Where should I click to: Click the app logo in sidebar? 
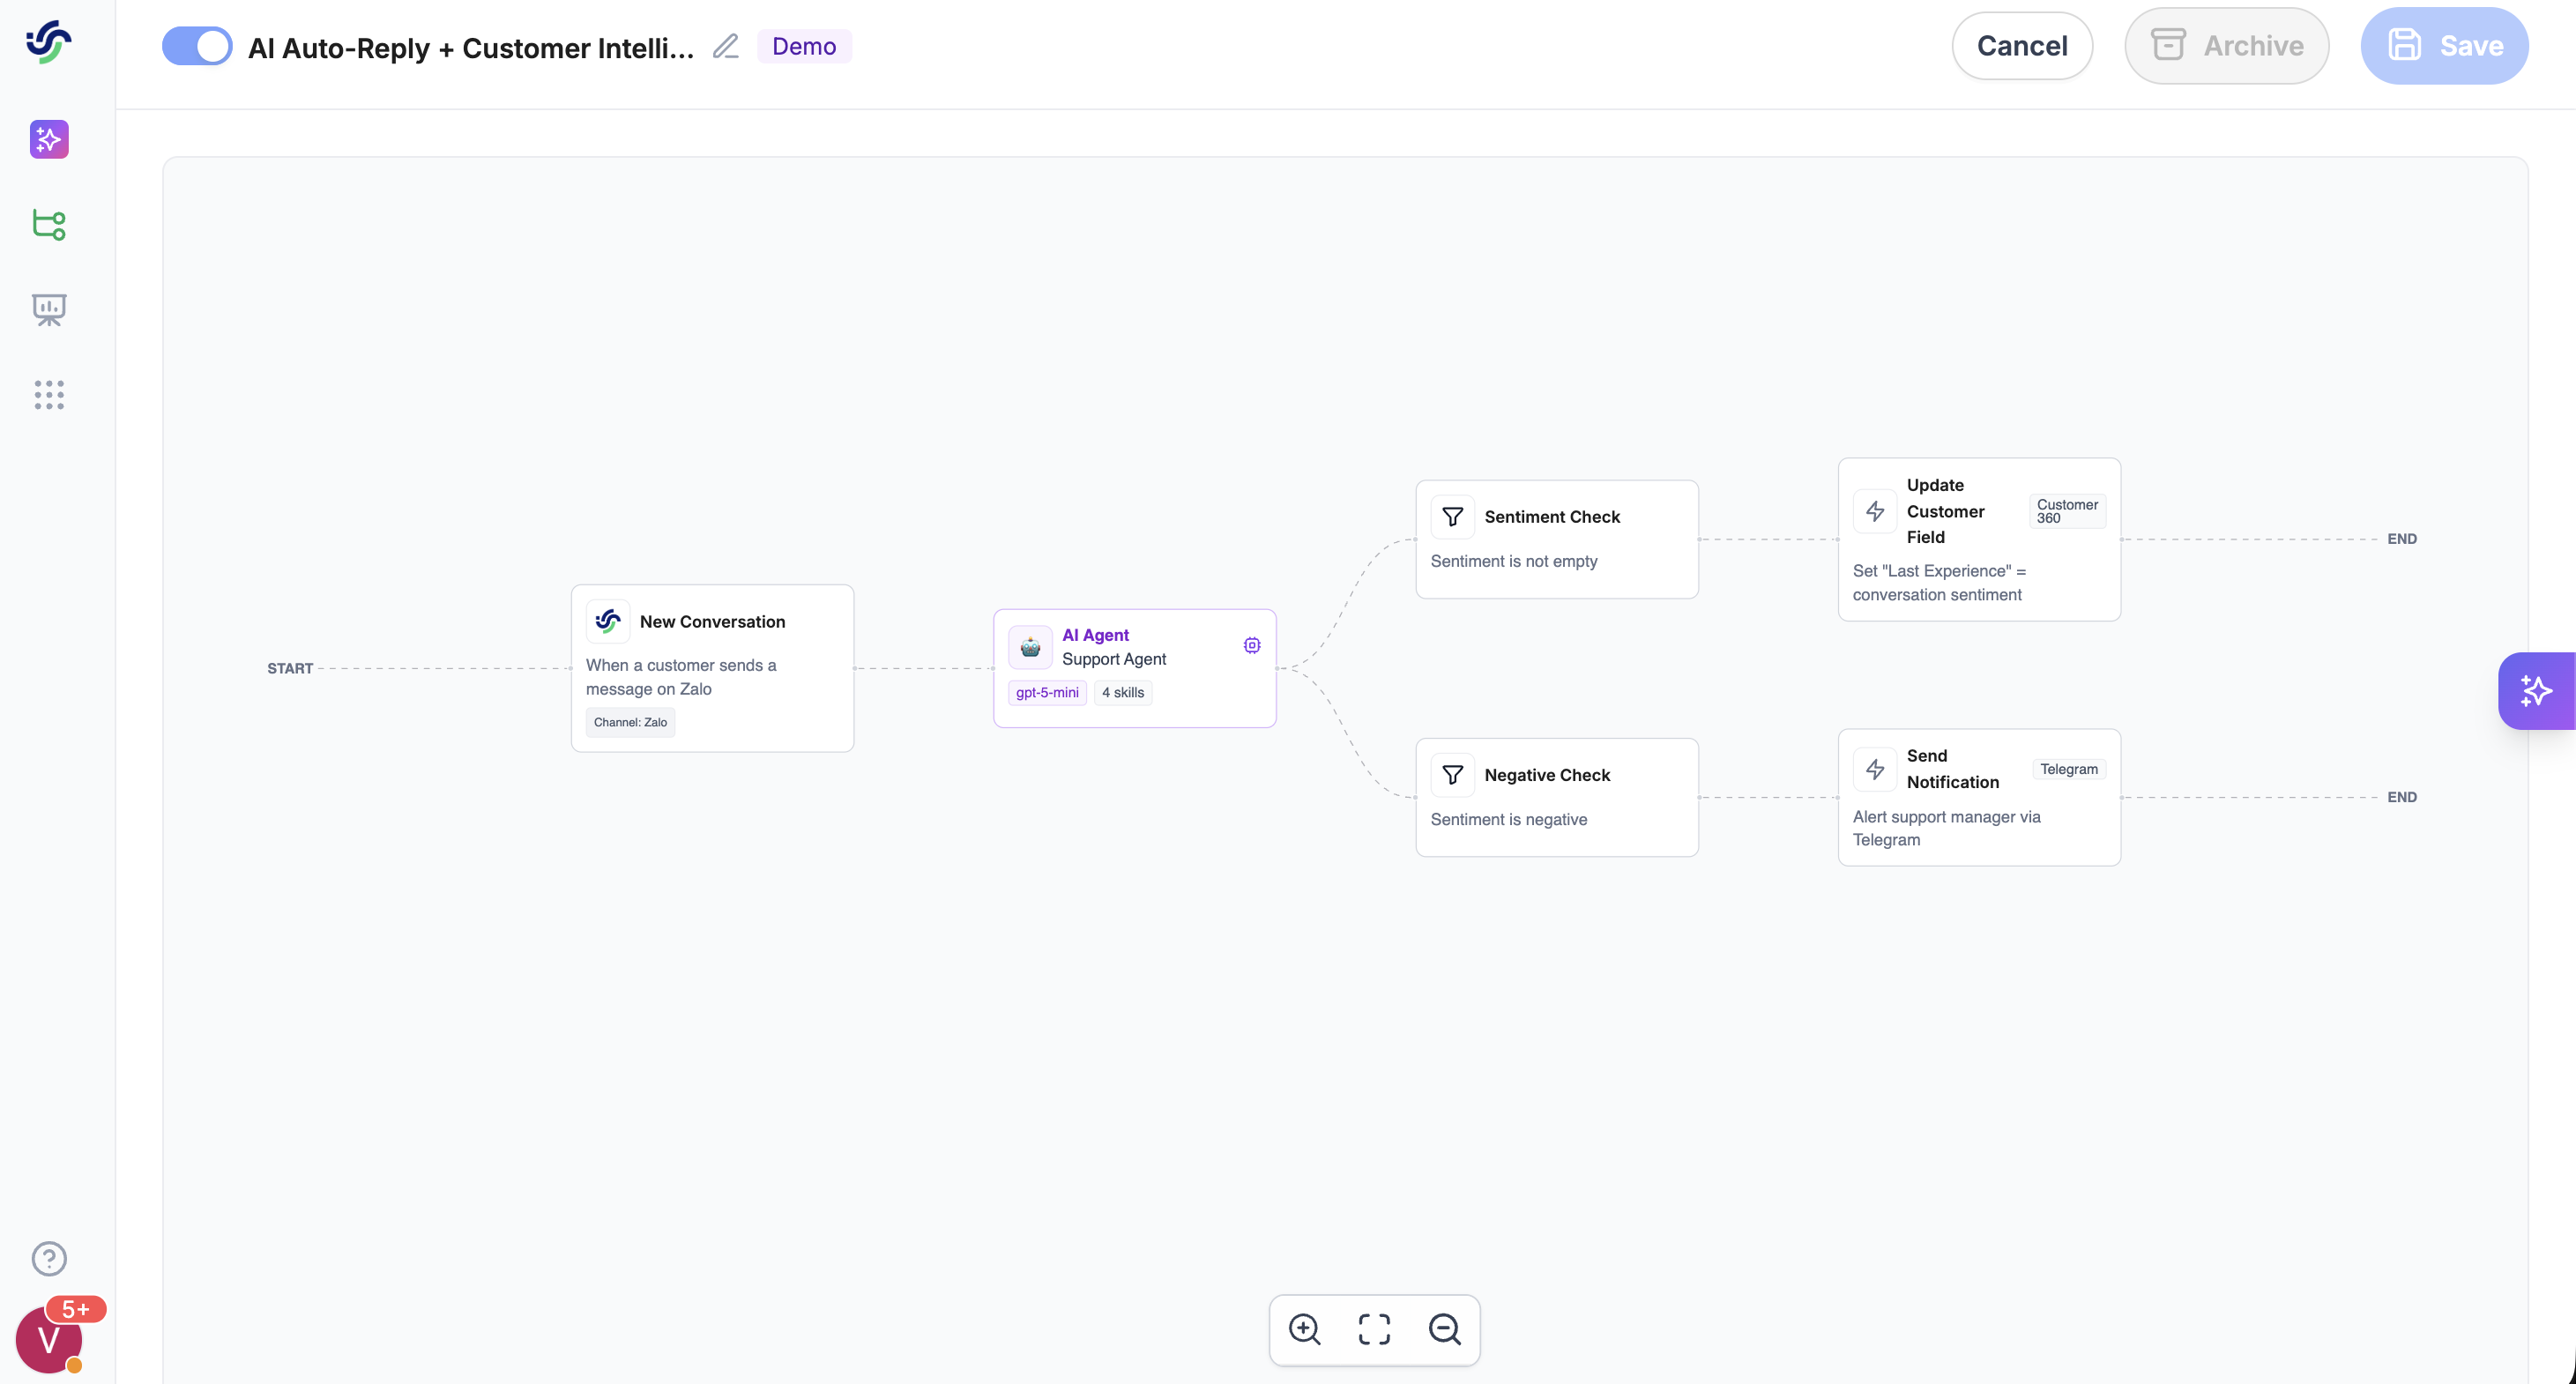tap(48, 42)
